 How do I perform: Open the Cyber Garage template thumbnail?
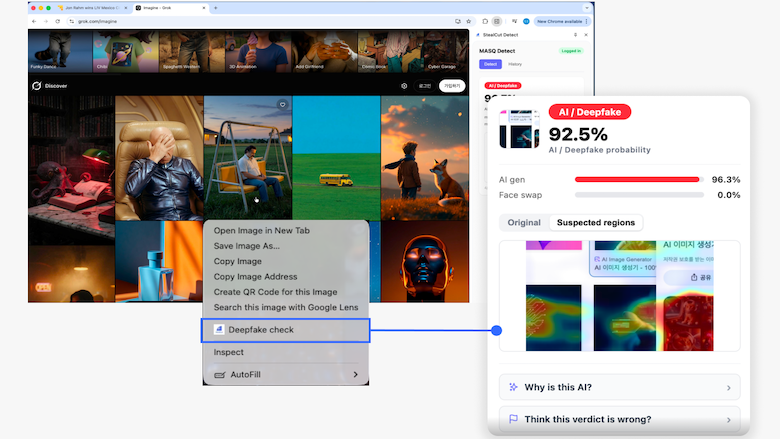point(446,51)
